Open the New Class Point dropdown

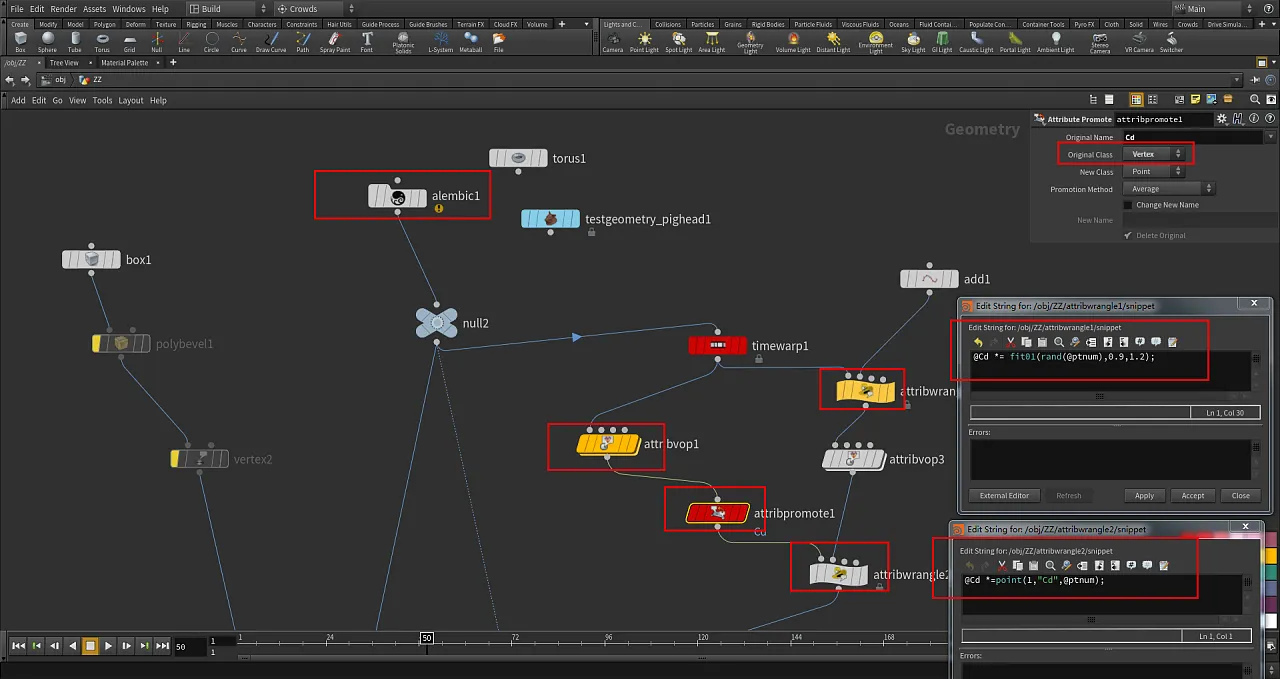pos(1155,172)
